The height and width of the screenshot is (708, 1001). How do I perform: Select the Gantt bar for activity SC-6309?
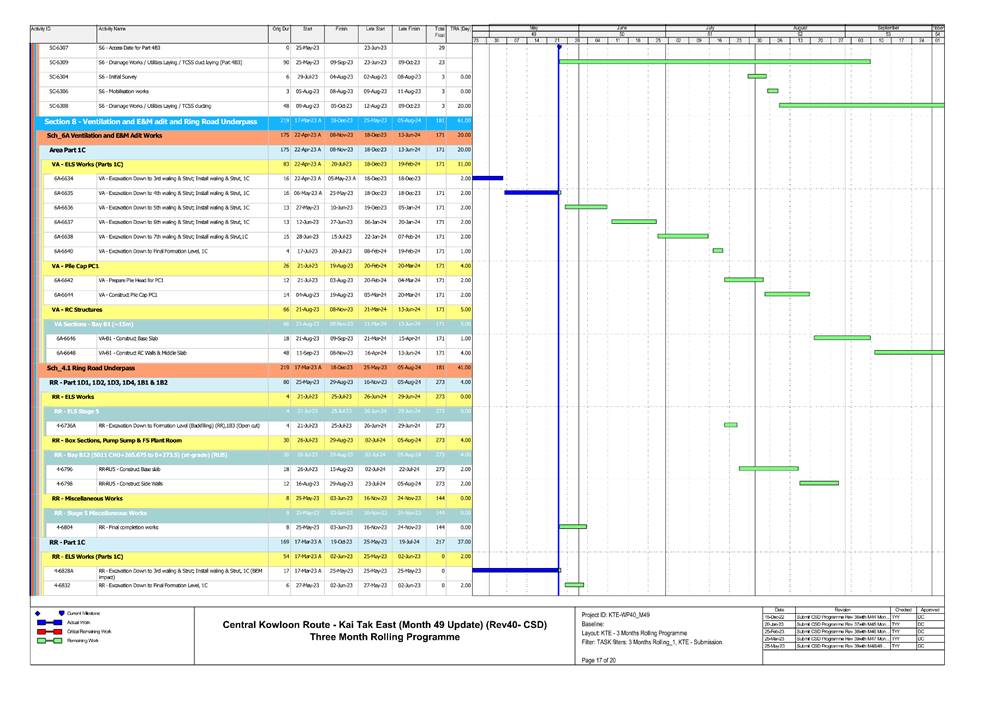(714, 62)
